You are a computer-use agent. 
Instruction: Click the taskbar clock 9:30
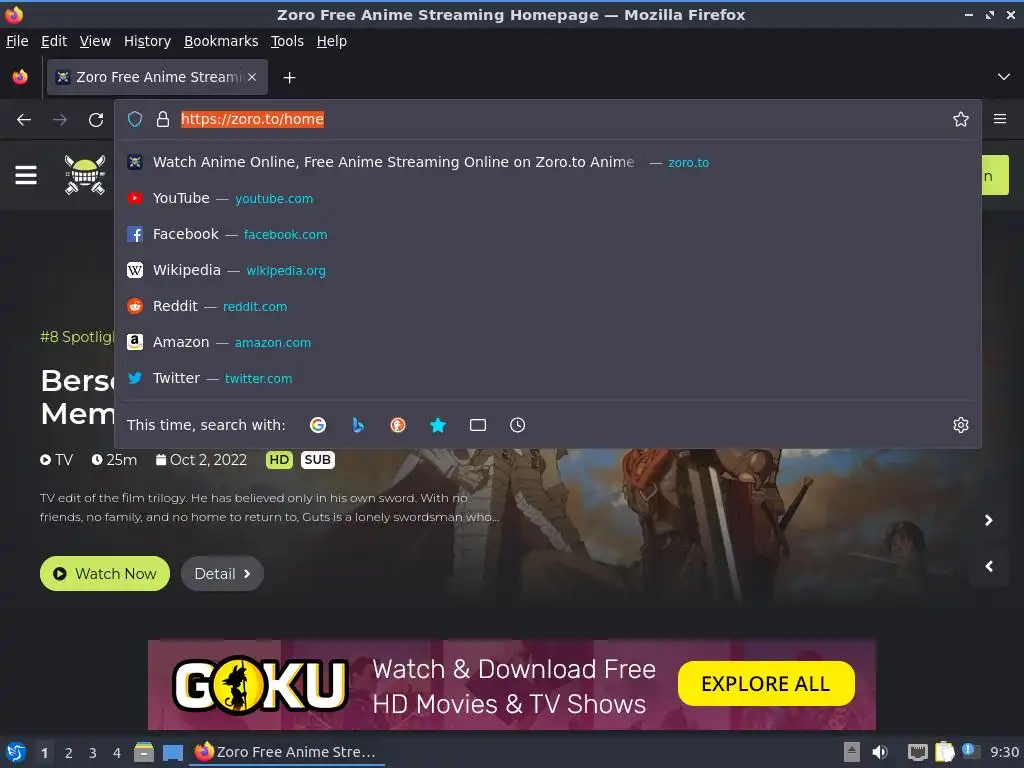(1004, 752)
